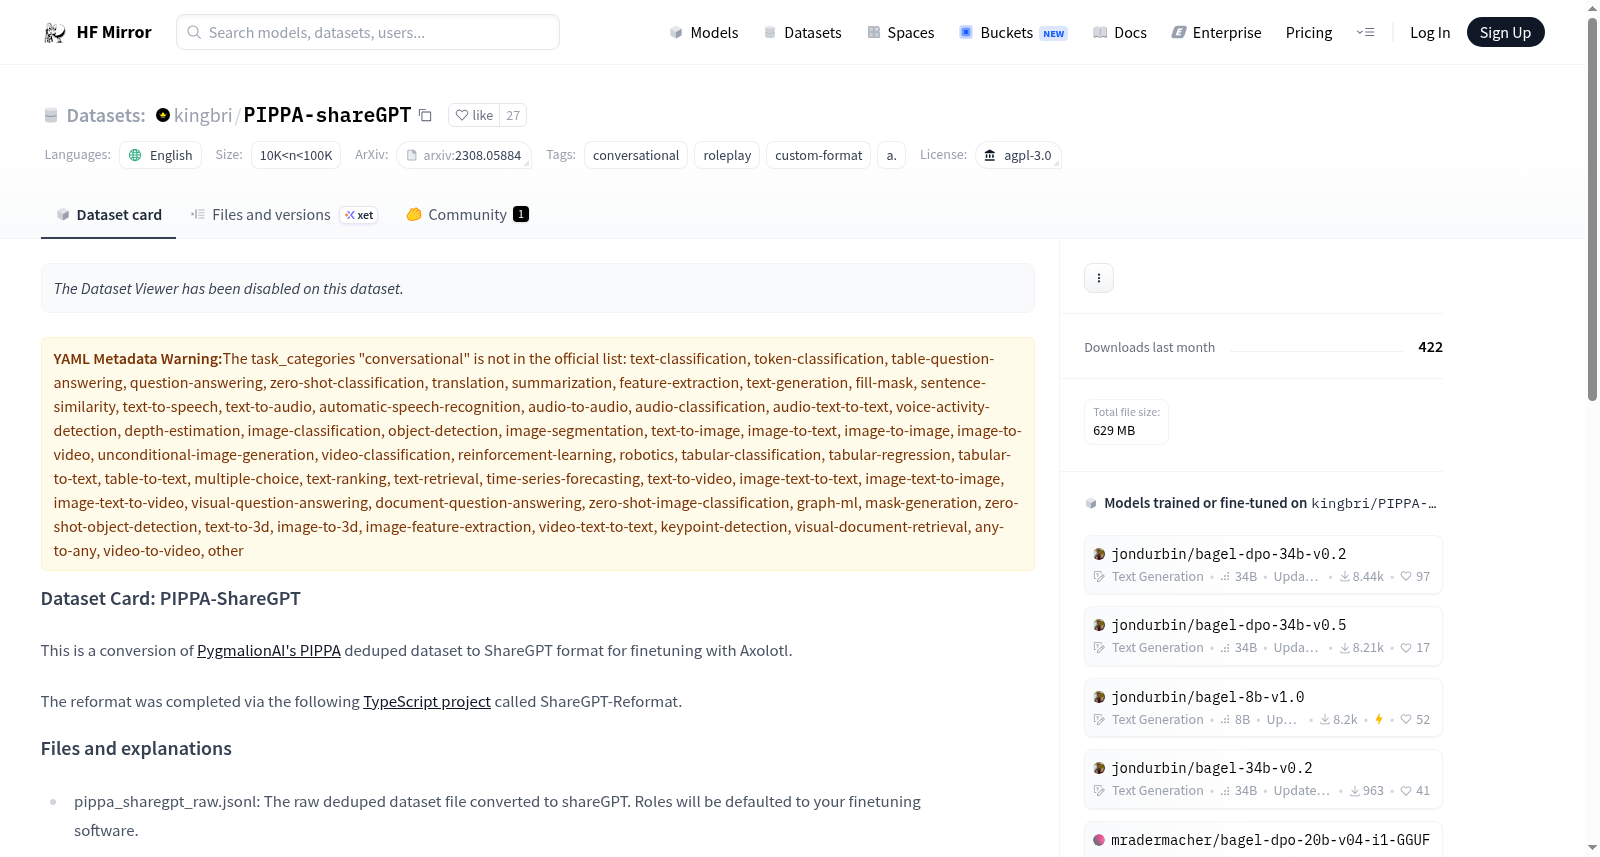Open the three-dot options menu in sidebar

point(1099,278)
